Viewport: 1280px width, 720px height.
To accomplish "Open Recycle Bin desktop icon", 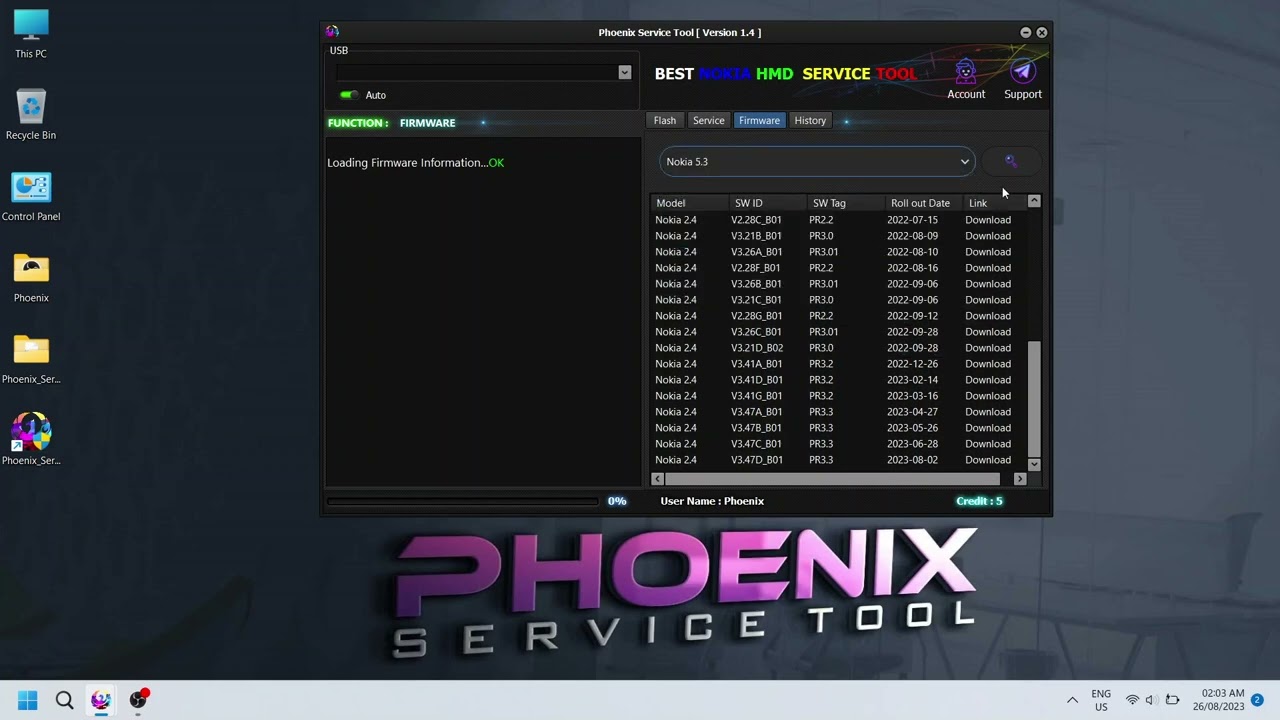I will click(x=31, y=114).
